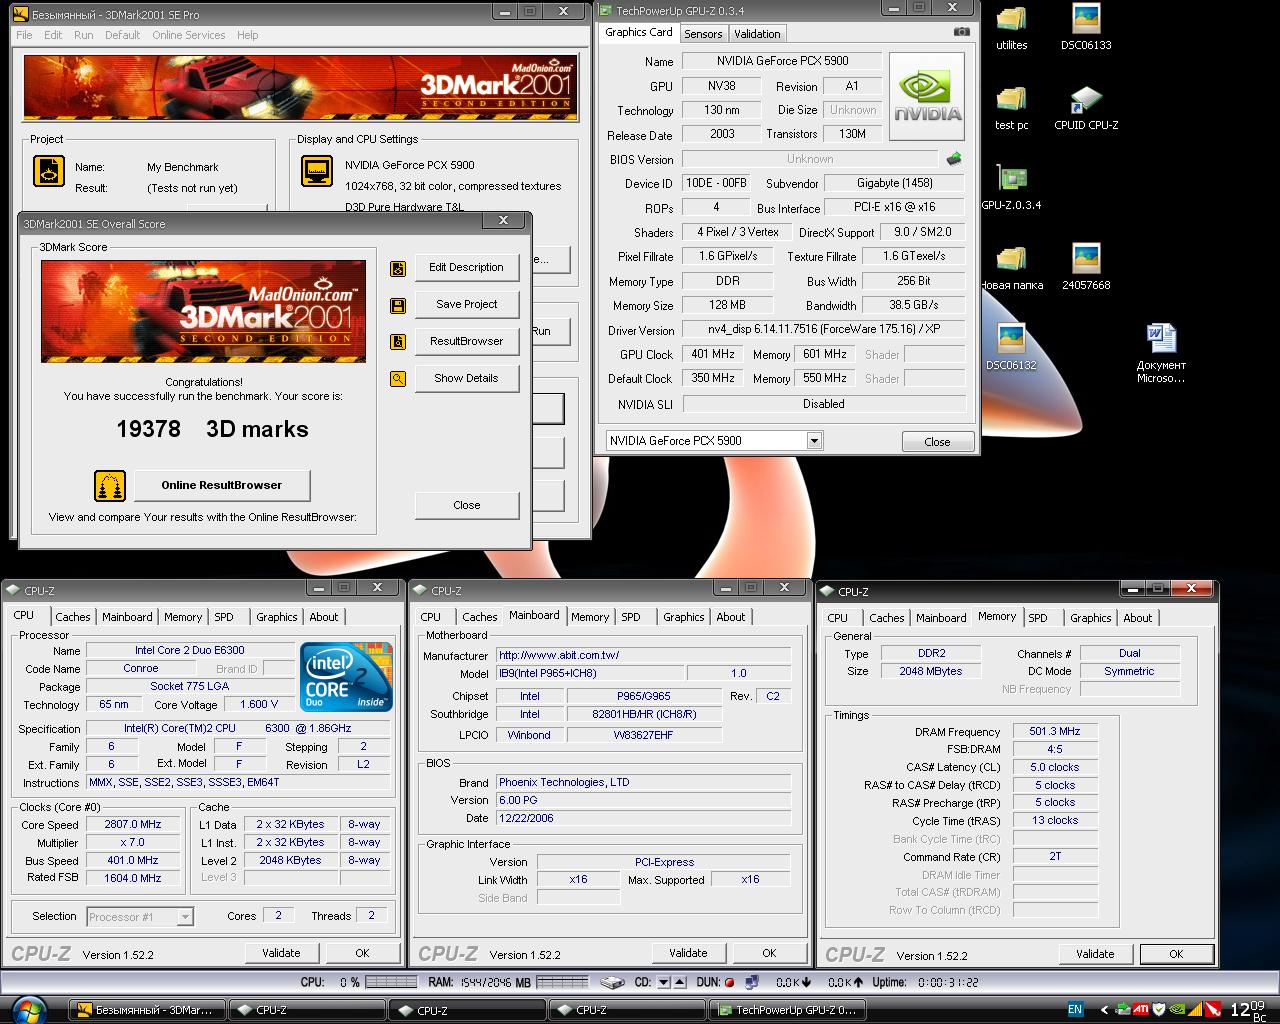
Task: Click the CPU Name field Intel Core 2 Duo E6300
Action: point(190,651)
